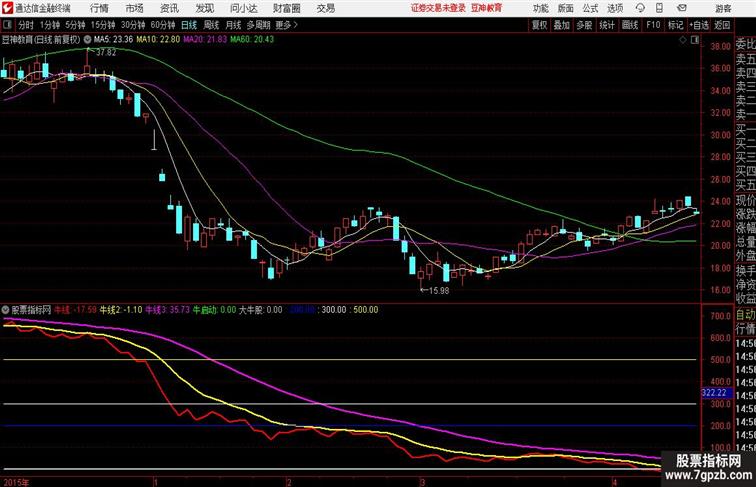
Task: Click the 游客 user label
Action: [x=723, y=8]
